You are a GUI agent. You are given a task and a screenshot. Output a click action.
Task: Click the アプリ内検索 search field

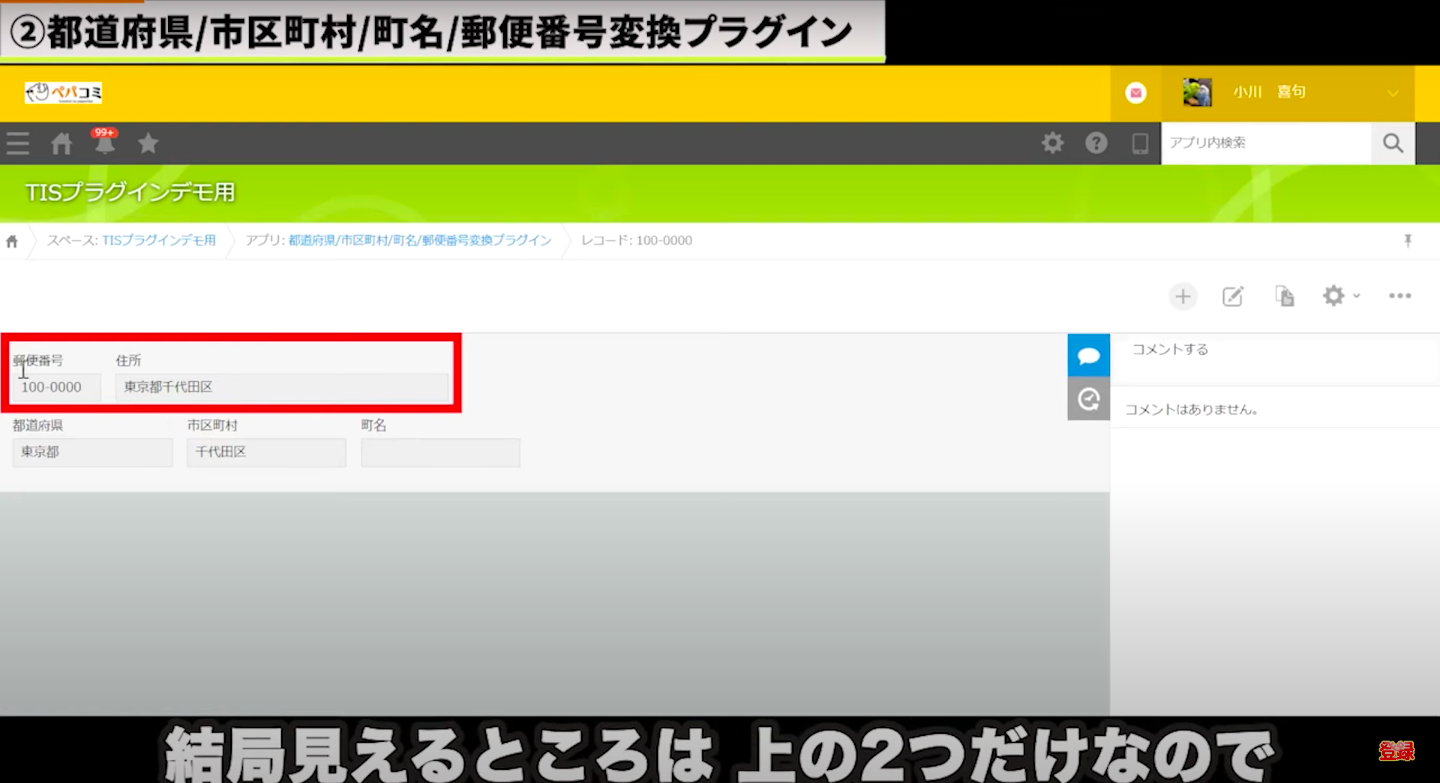point(1265,143)
